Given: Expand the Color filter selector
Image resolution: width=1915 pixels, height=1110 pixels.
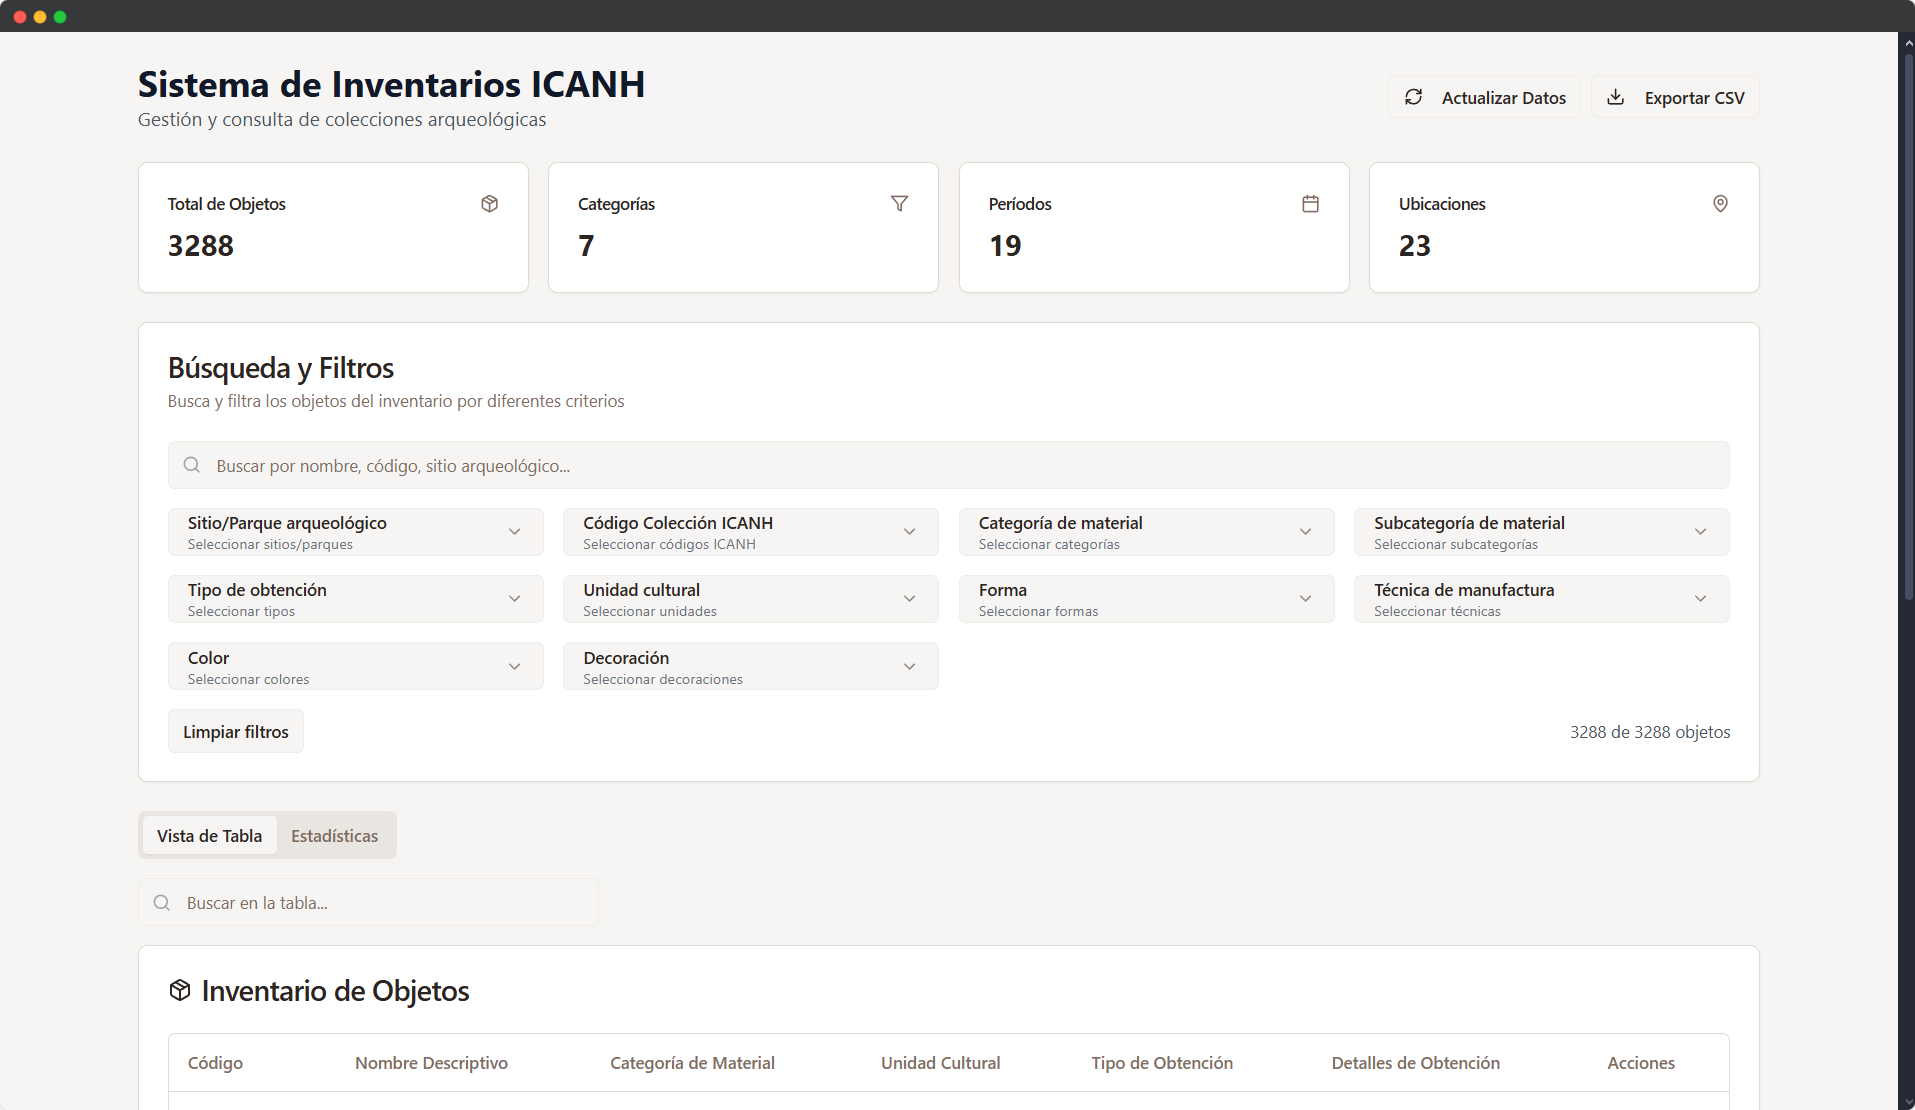Looking at the screenshot, I should click(x=355, y=666).
